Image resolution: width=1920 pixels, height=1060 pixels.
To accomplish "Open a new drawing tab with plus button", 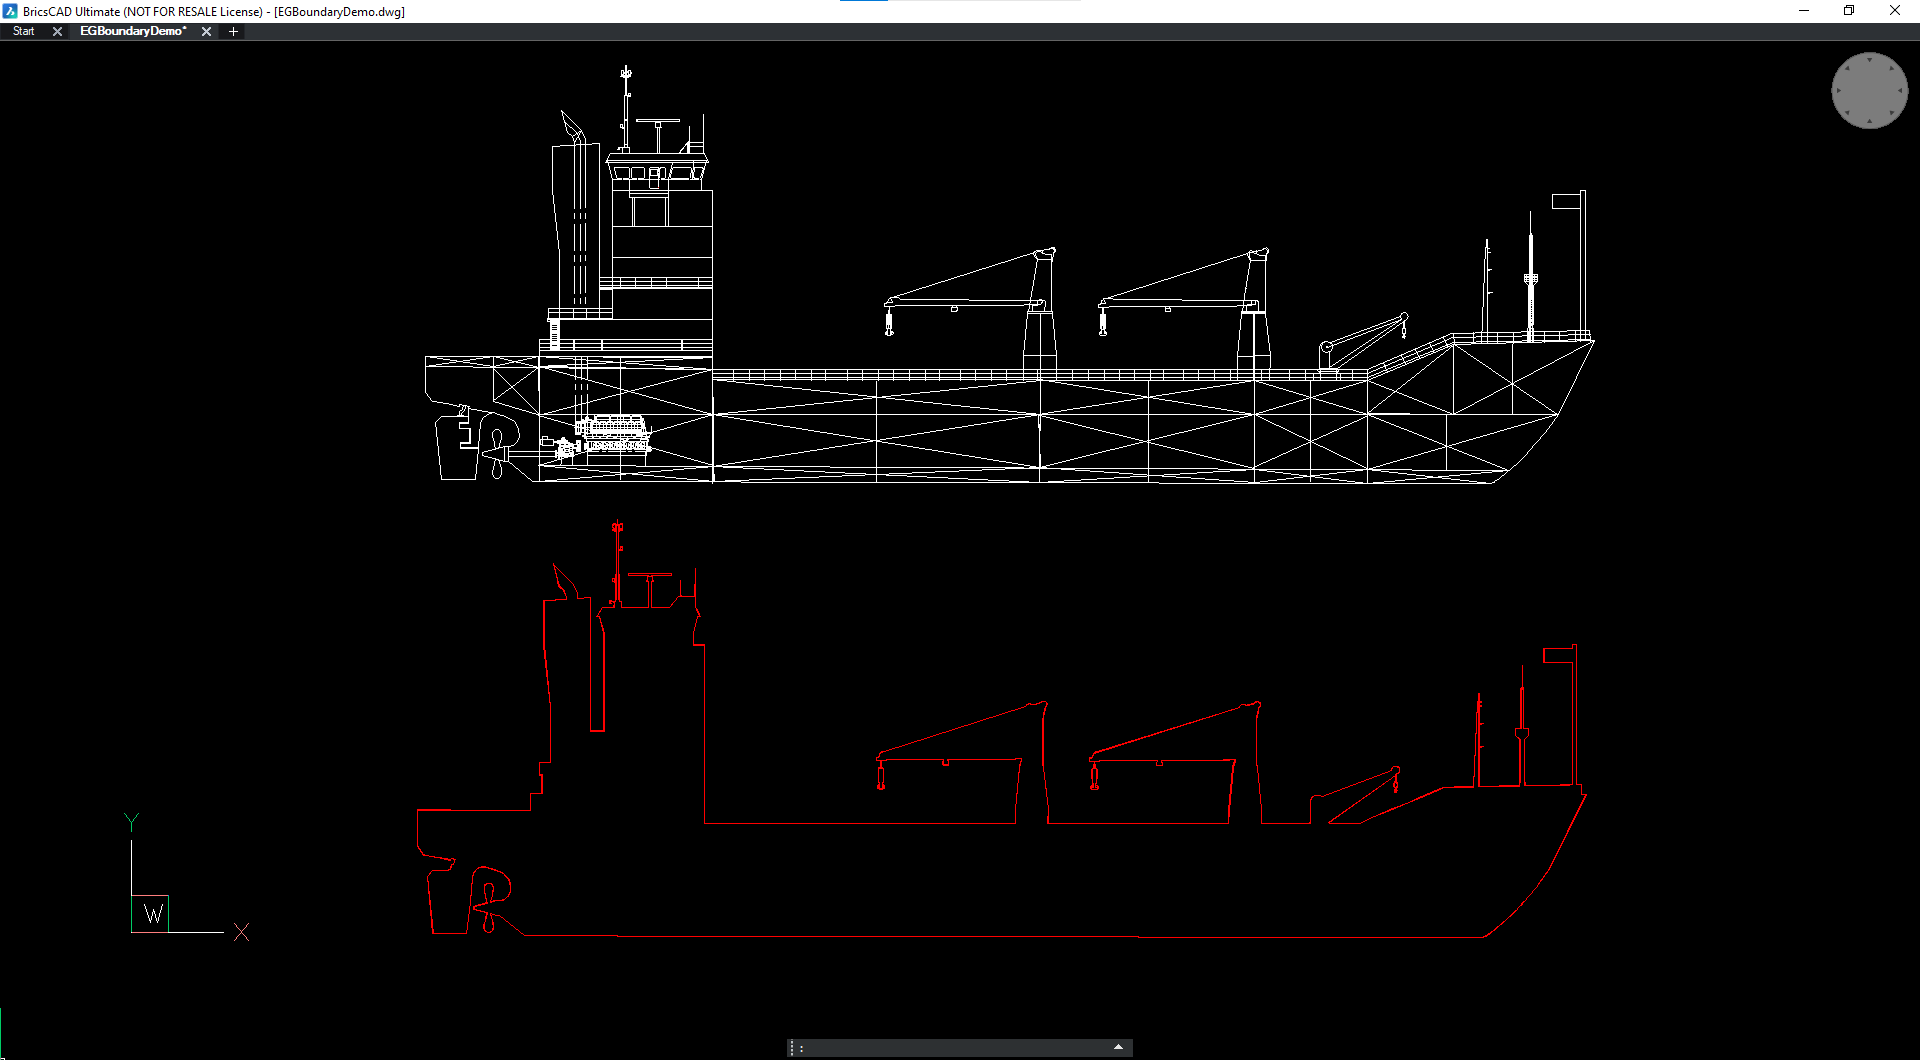I will click(233, 32).
